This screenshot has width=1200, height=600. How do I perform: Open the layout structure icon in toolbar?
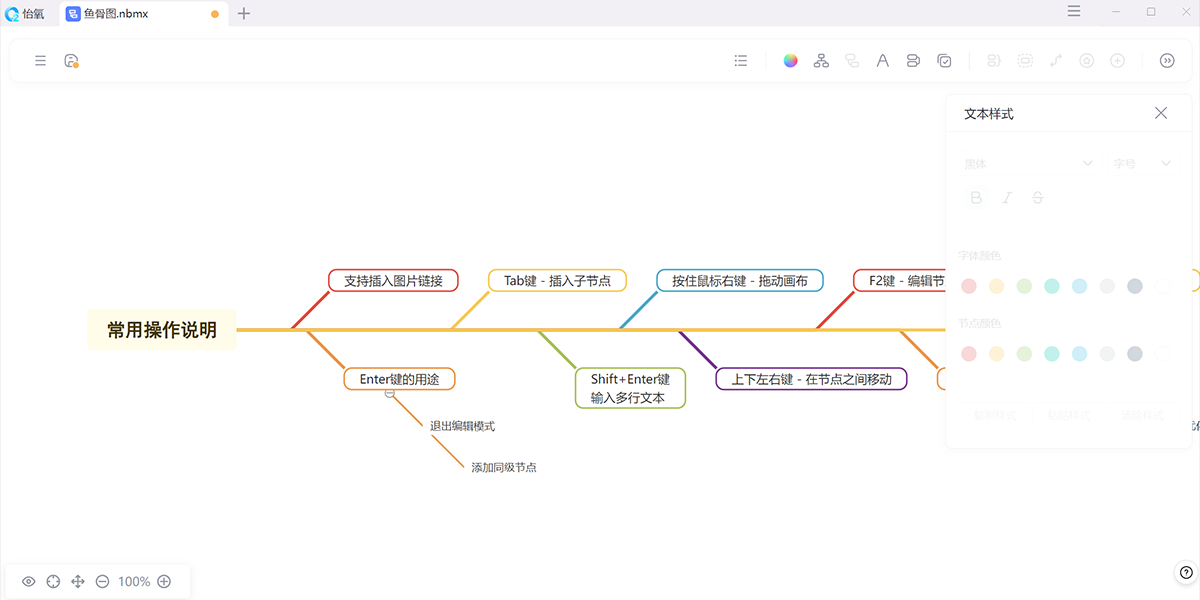tap(821, 61)
